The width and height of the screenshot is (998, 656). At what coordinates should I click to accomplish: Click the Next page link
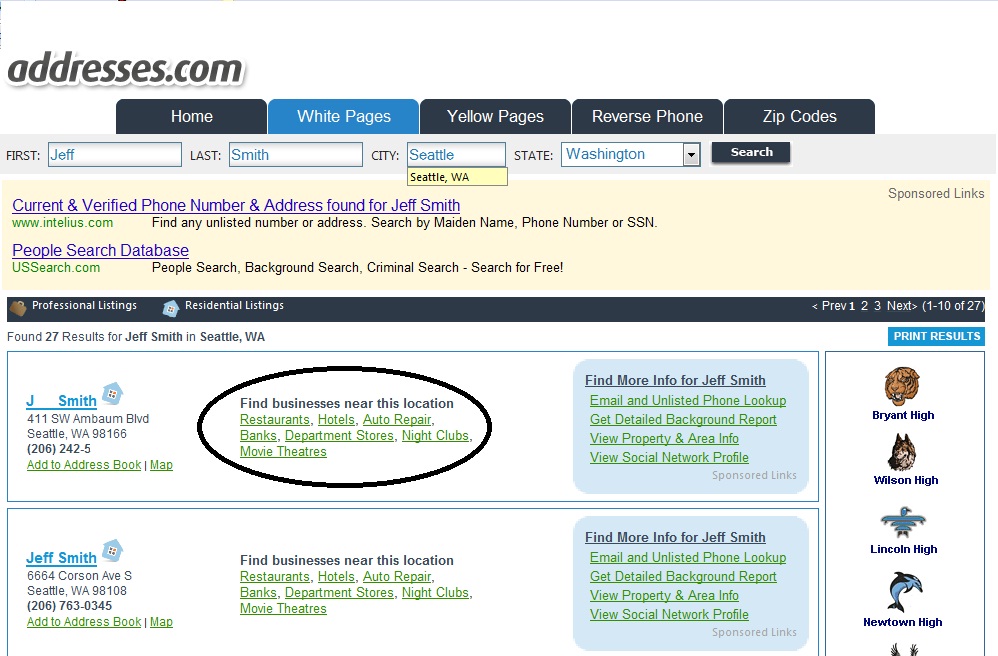(x=902, y=306)
